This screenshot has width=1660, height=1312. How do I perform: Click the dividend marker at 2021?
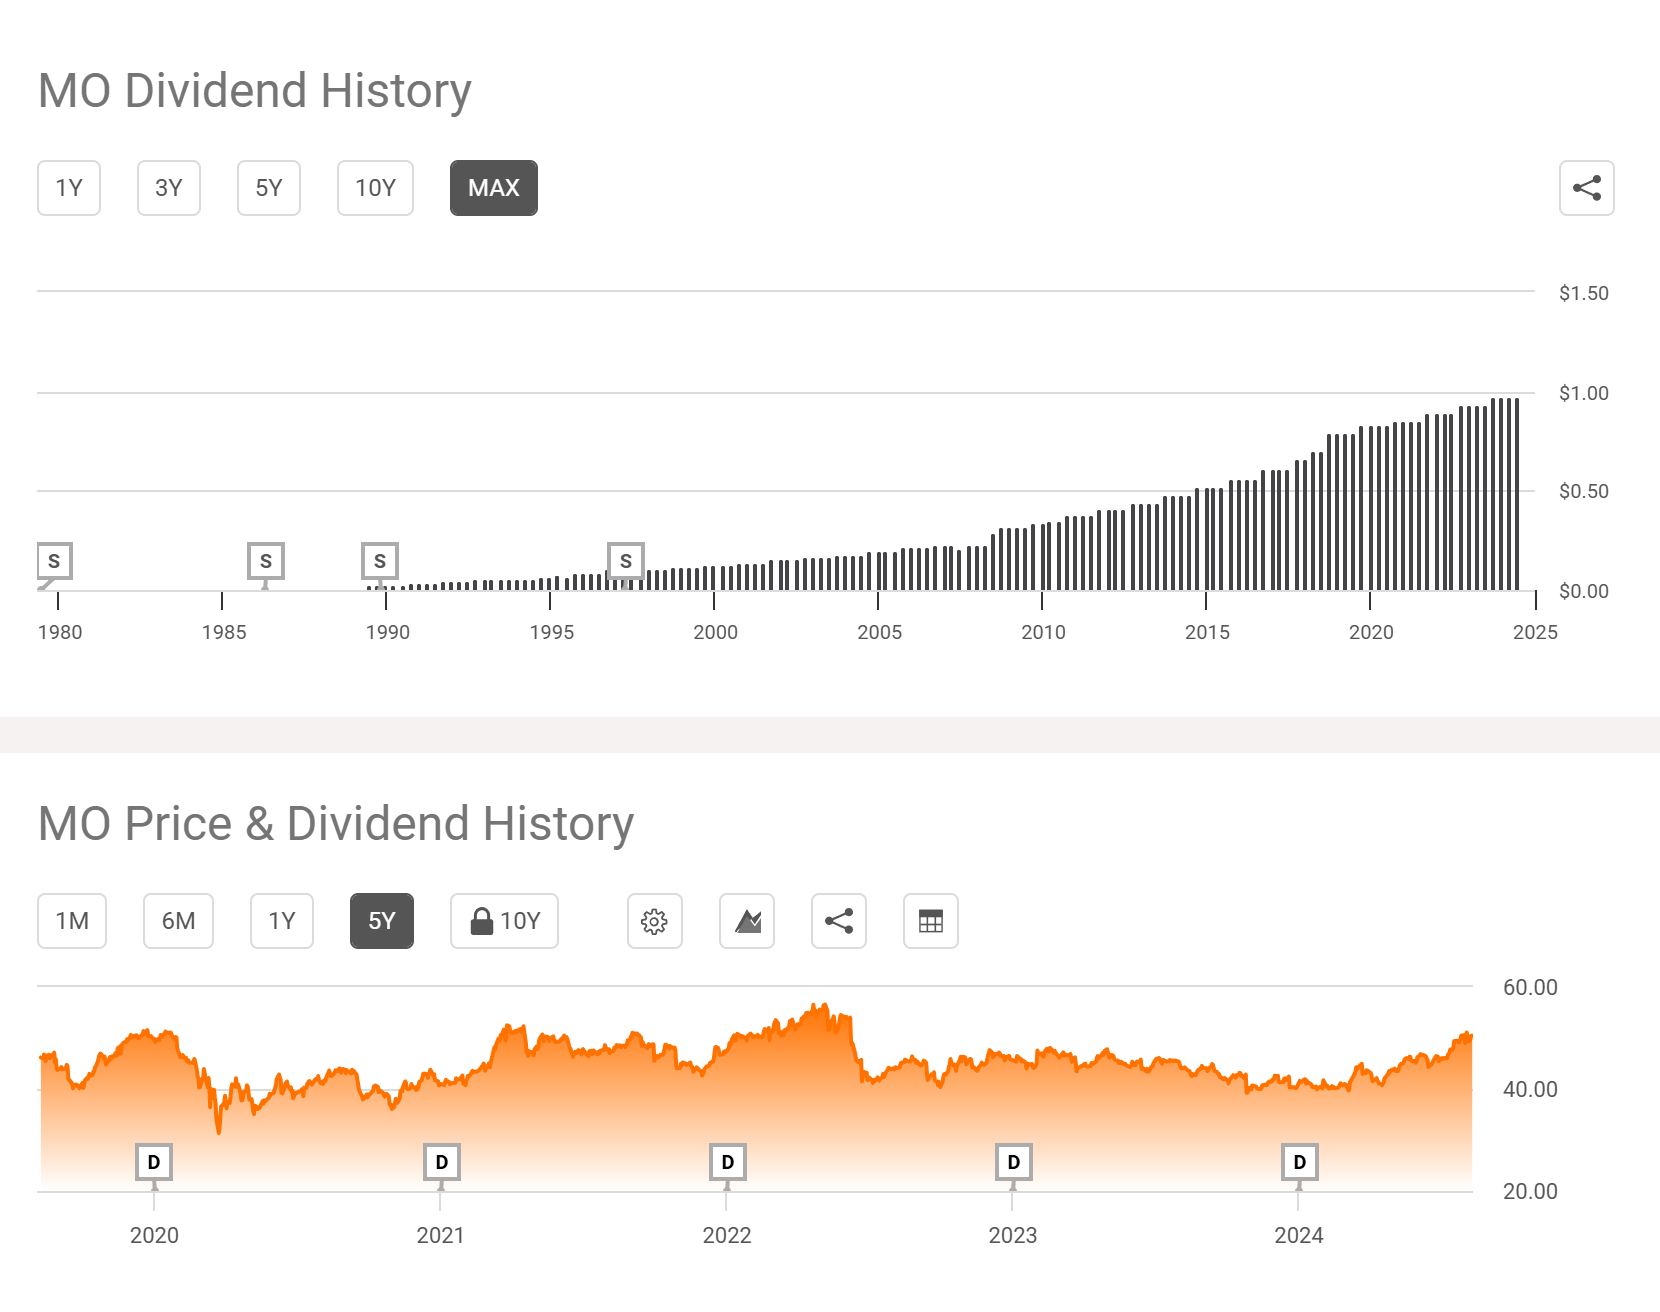[442, 1162]
